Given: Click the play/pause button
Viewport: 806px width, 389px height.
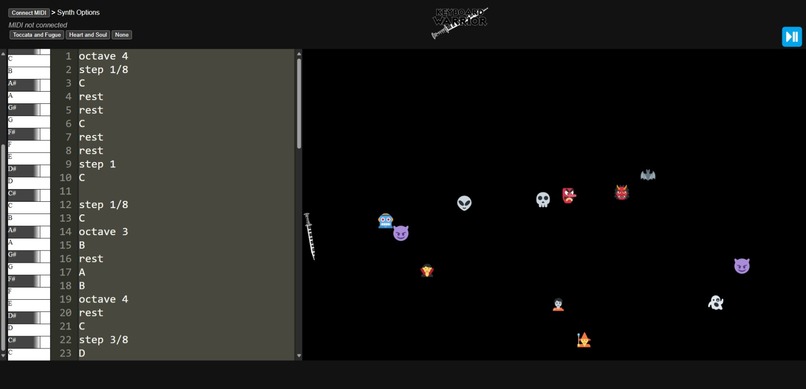Looking at the screenshot, I should pyautogui.click(x=792, y=36).
